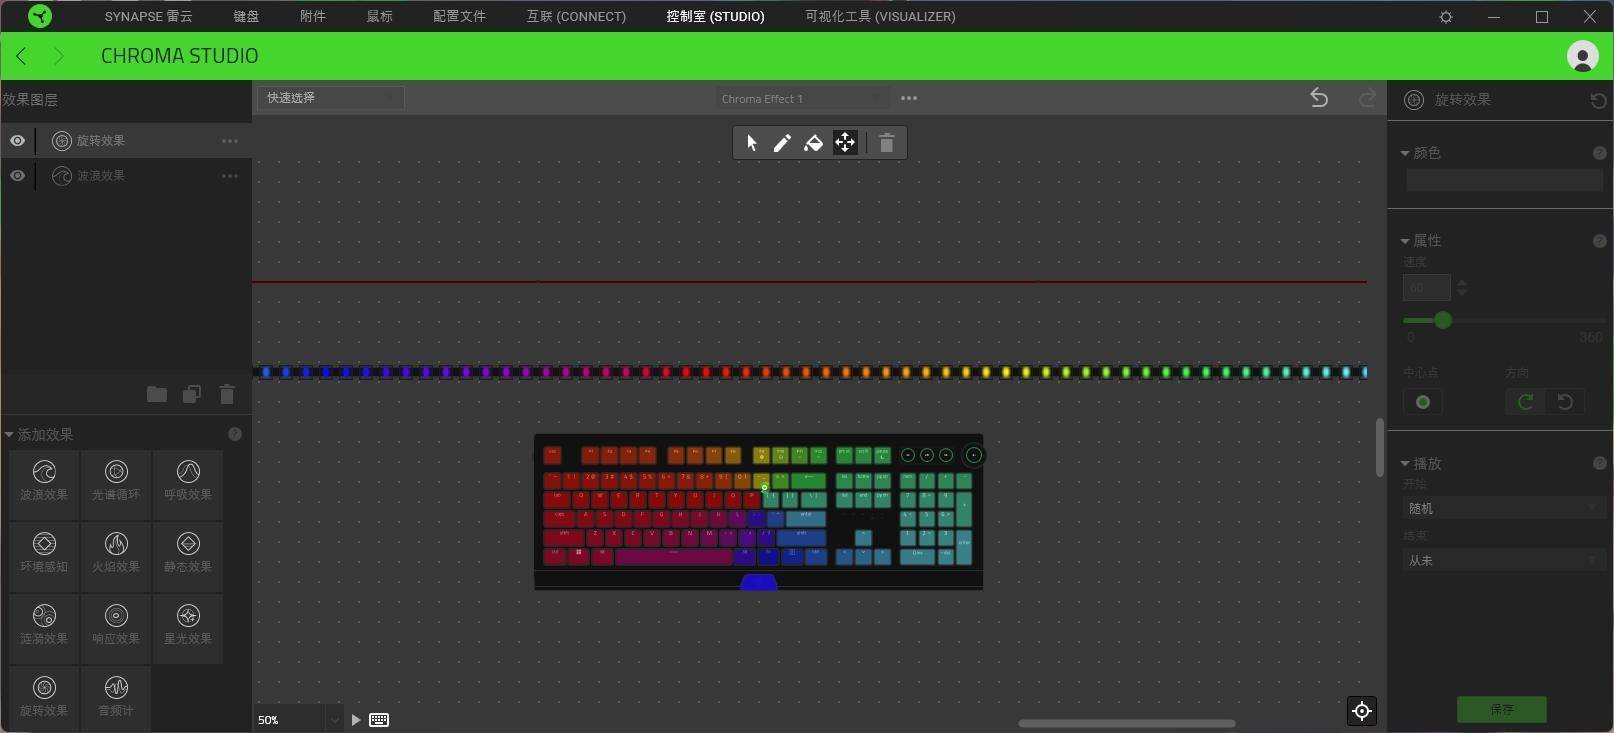Add the 音频计 audio meter effect
The height and width of the screenshot is (733, 1614).
(x=116, y=697)
